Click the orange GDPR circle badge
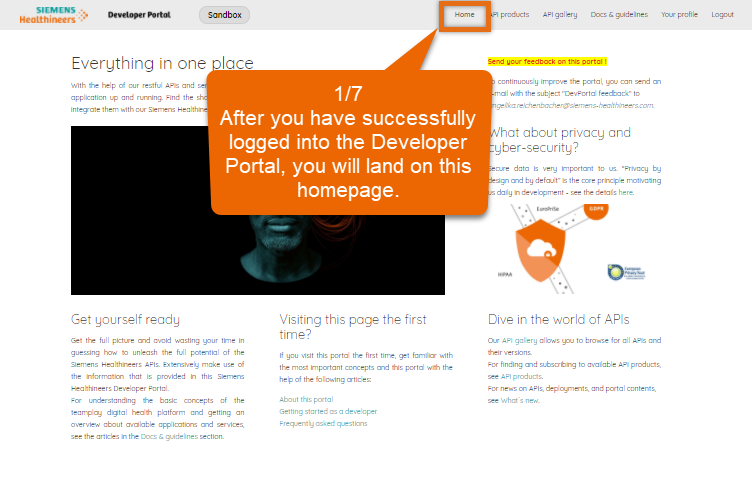752x484 pixels. click(x=596, y=212)
